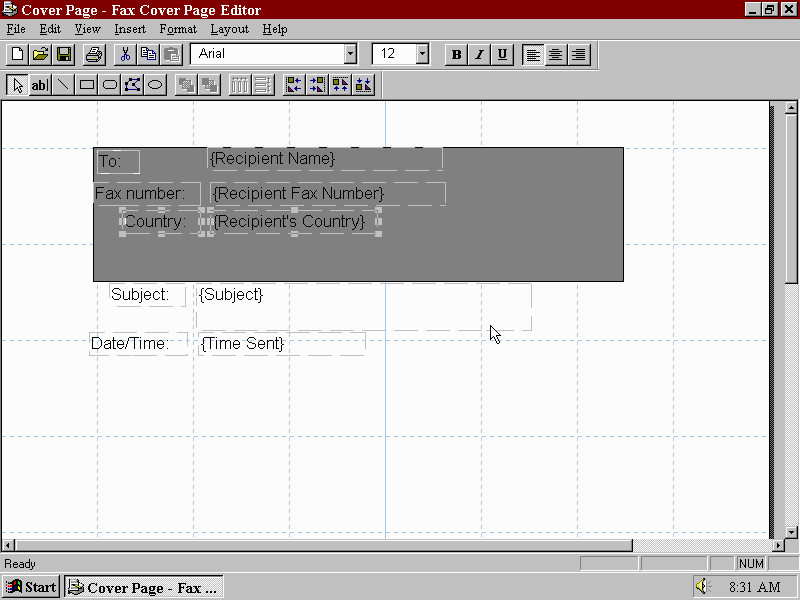
Task: Select the {Recipient Fax Number} field
Action: (299, 193)
